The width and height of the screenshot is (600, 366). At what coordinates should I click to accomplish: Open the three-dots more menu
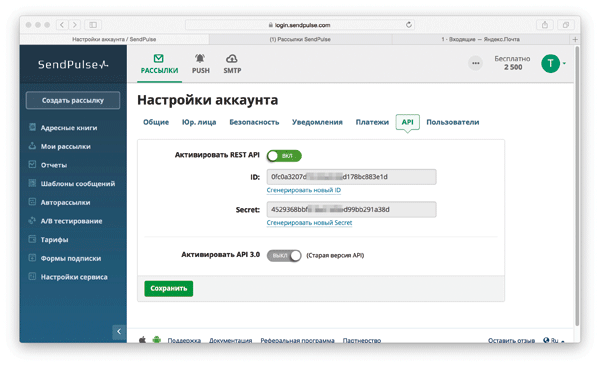coord(475,63)
